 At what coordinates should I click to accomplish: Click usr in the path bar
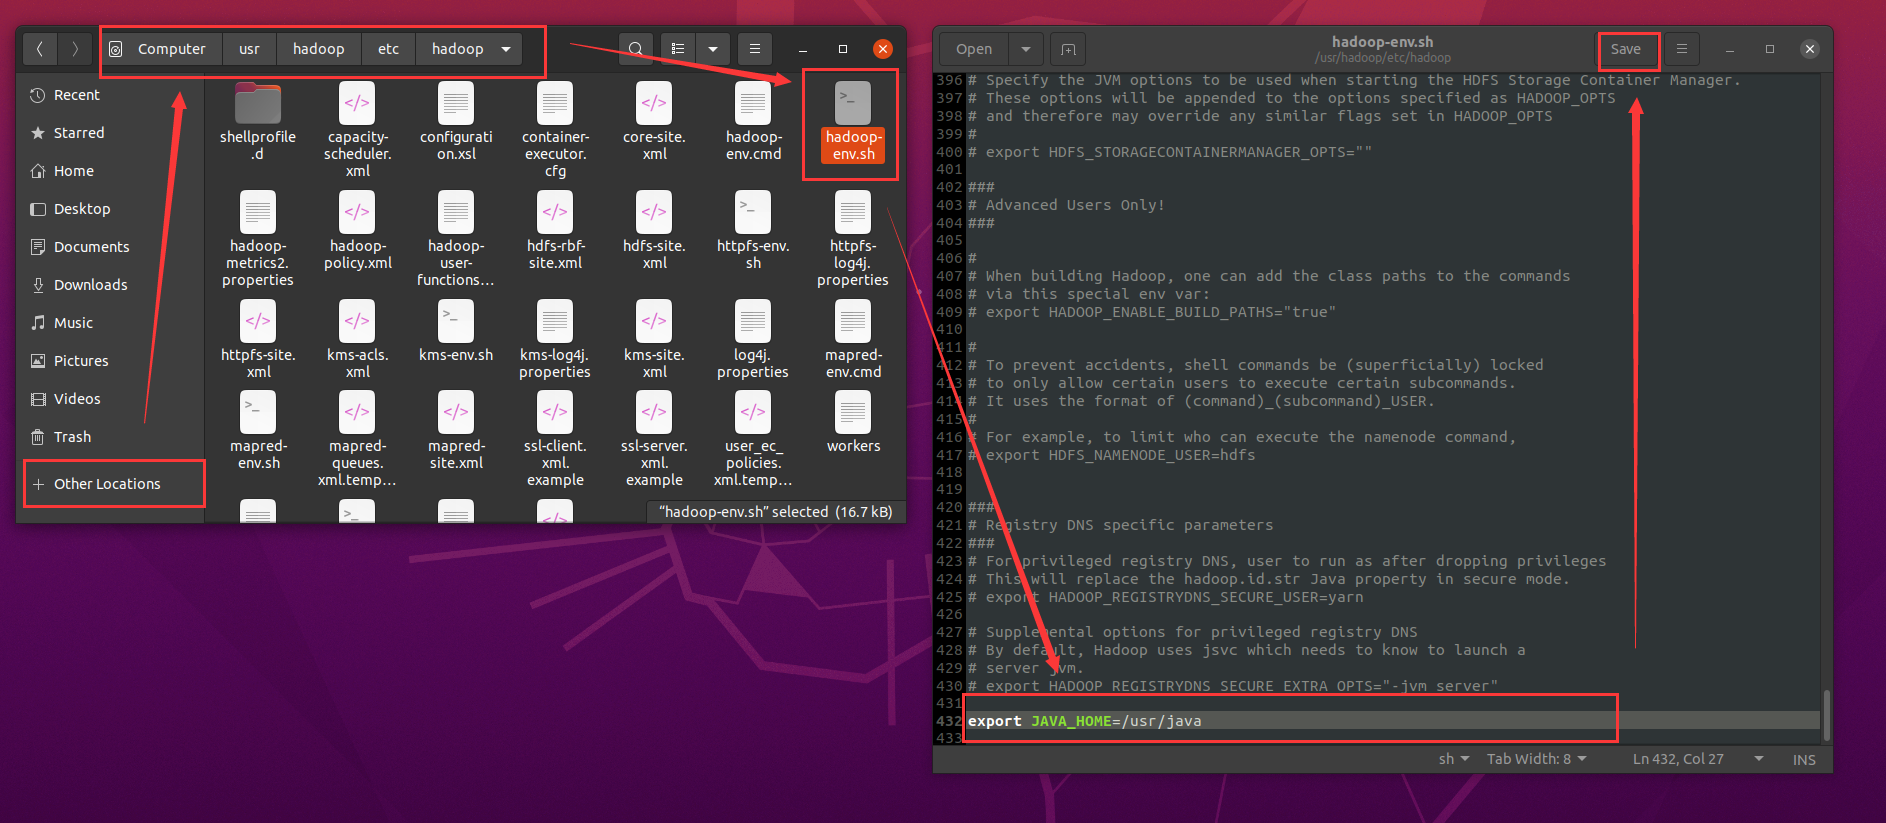click(x=249, y=49)
